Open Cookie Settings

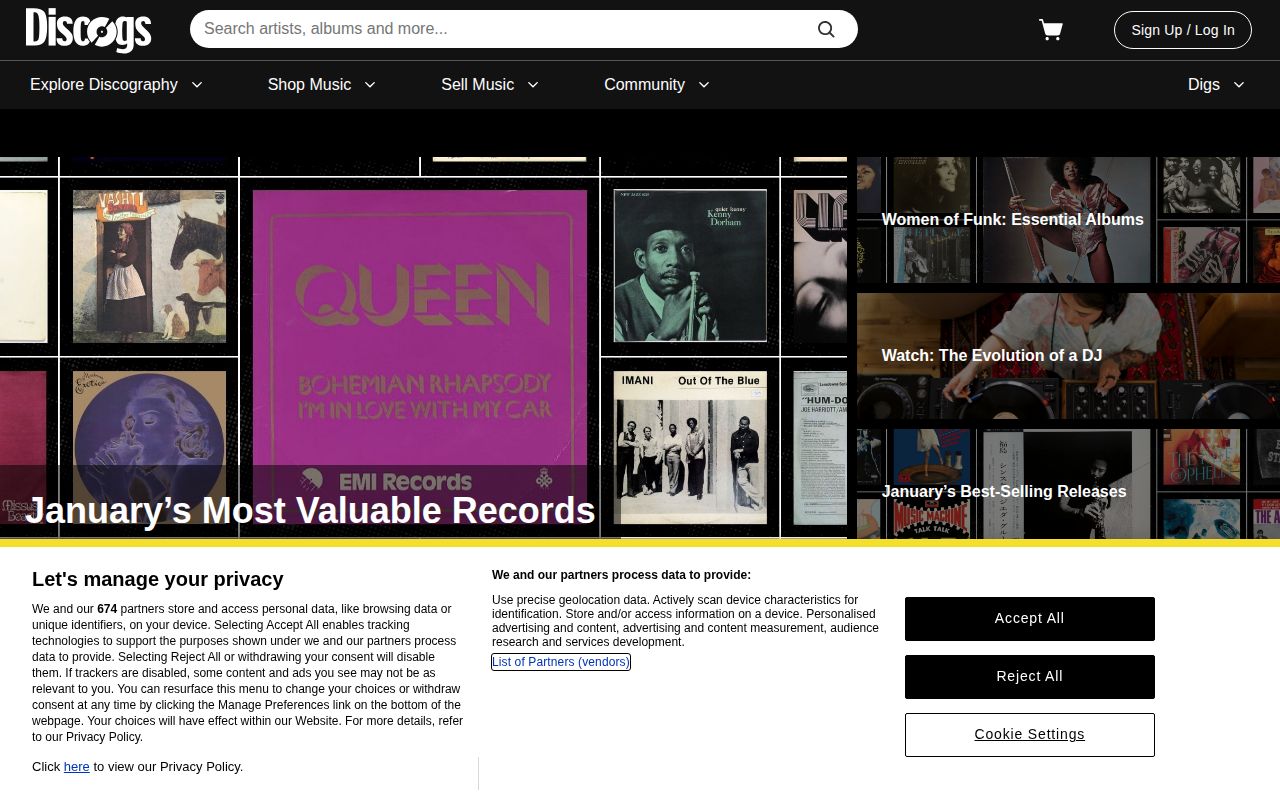click(1029, 734)
